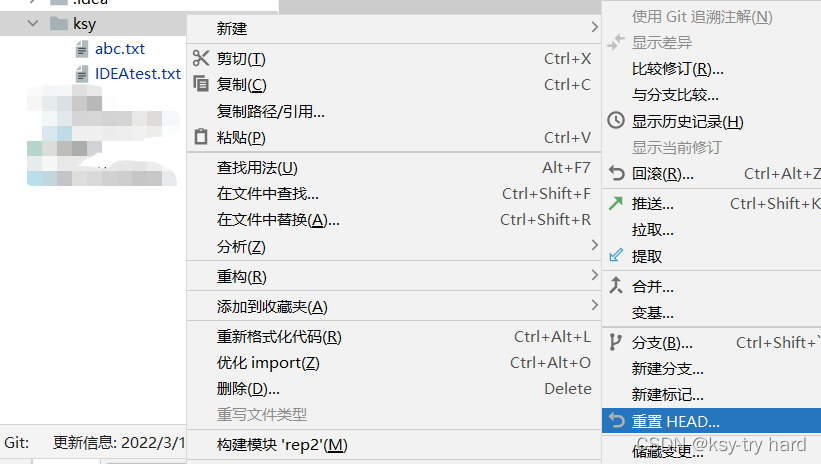This screenshot has height=464, width=821.
Task: Open the 重构(R) submenu
Action: (x=394, y=276)
